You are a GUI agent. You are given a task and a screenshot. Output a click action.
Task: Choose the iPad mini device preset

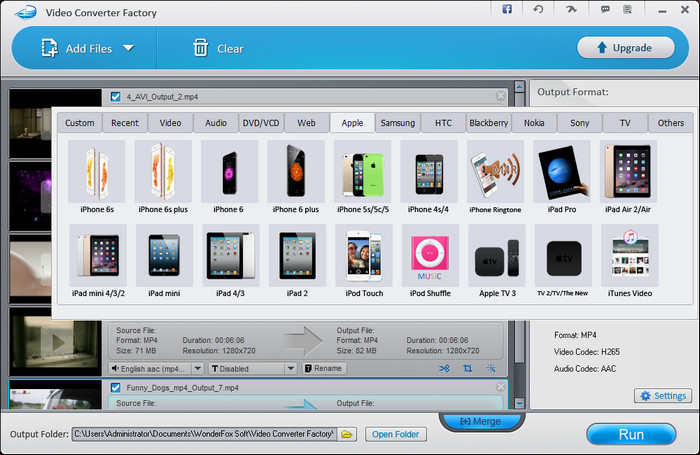(x=164, y=261)
